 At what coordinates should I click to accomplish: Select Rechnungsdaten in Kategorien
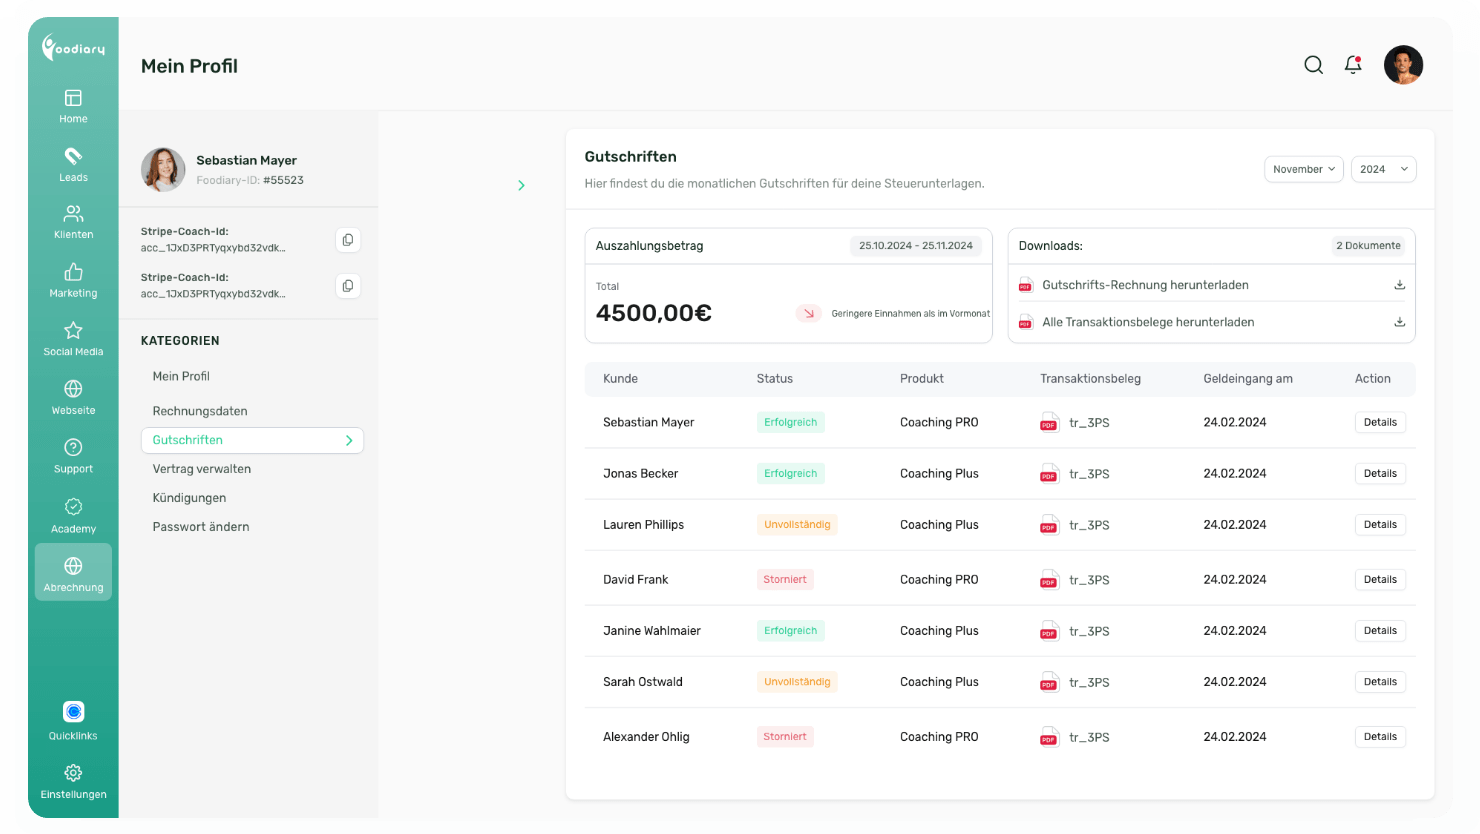200,411
